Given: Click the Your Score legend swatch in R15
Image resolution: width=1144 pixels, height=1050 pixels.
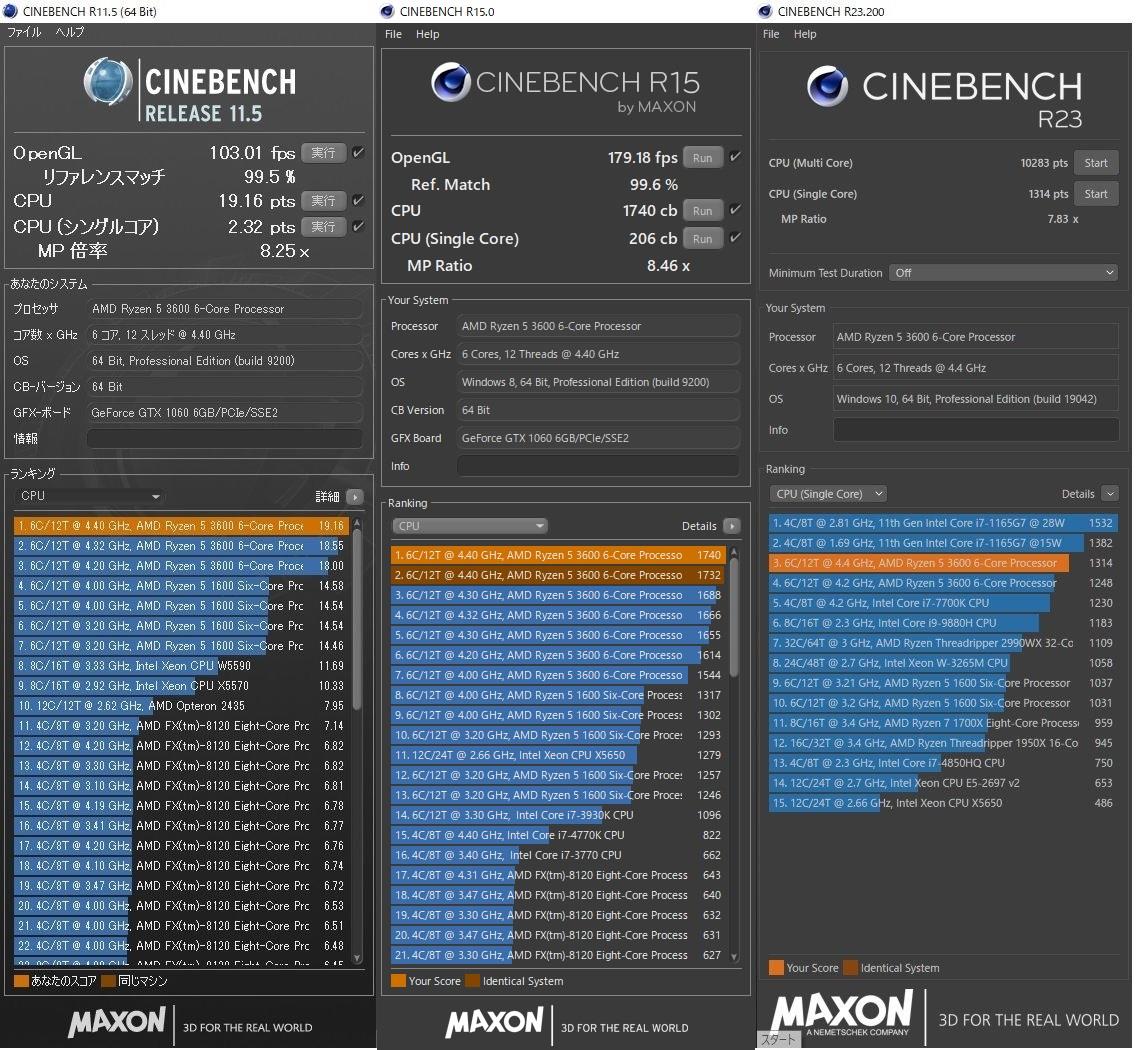Looking at the screenshot, I should pos(398,981).
